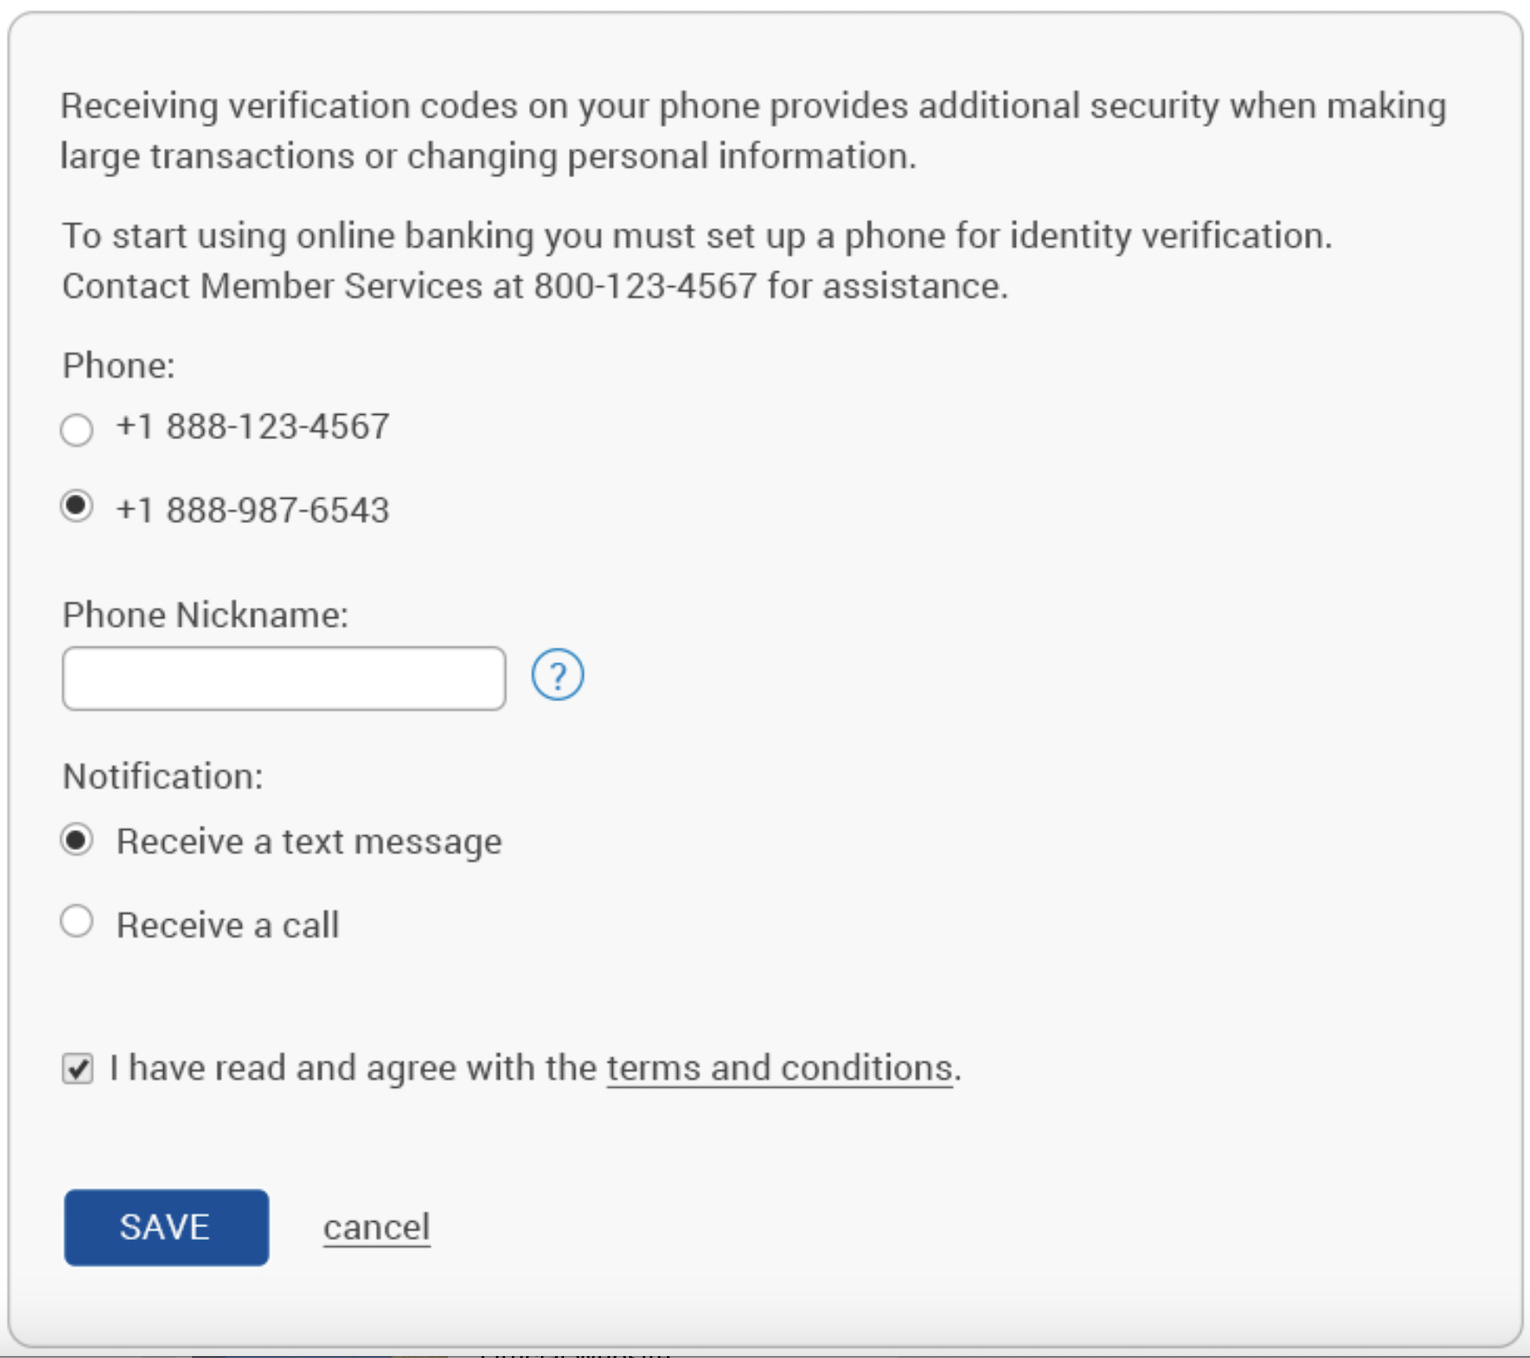Toggle the 'I have read and agree' checkbox
This screenshot has width=1530, height=1358.
pyautogui.click(x=79, y=1068)
